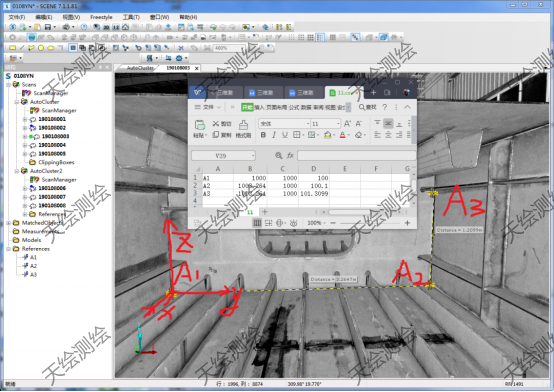Open the Freestyle menu
Viewport: 554px width, 392px height.
pos(101,17)
